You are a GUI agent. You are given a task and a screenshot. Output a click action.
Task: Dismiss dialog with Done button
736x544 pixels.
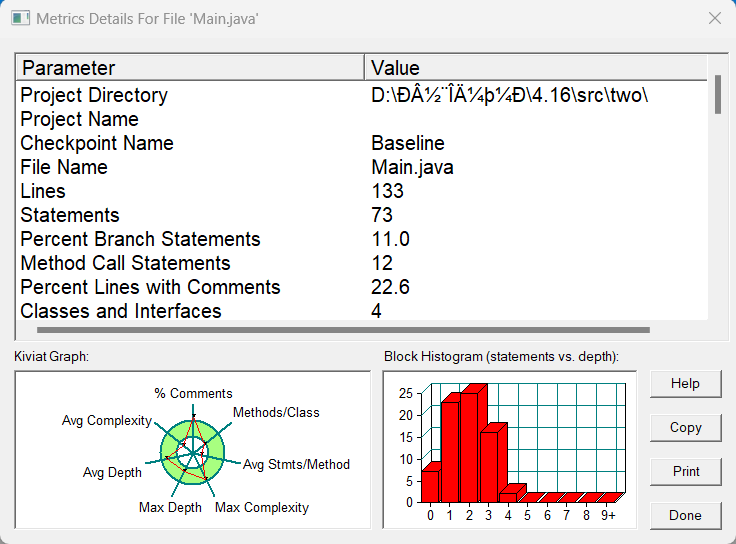coord(685,515)
